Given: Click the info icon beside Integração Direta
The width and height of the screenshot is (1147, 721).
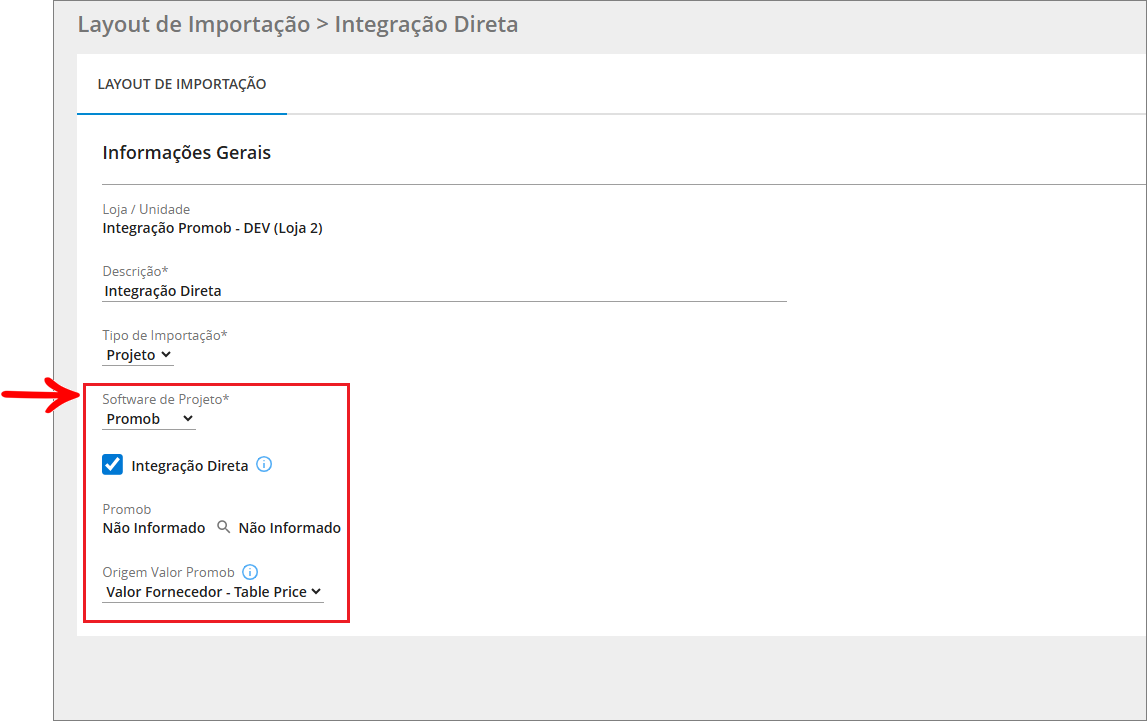Looking at the screenshot, I should click(264, 465).
